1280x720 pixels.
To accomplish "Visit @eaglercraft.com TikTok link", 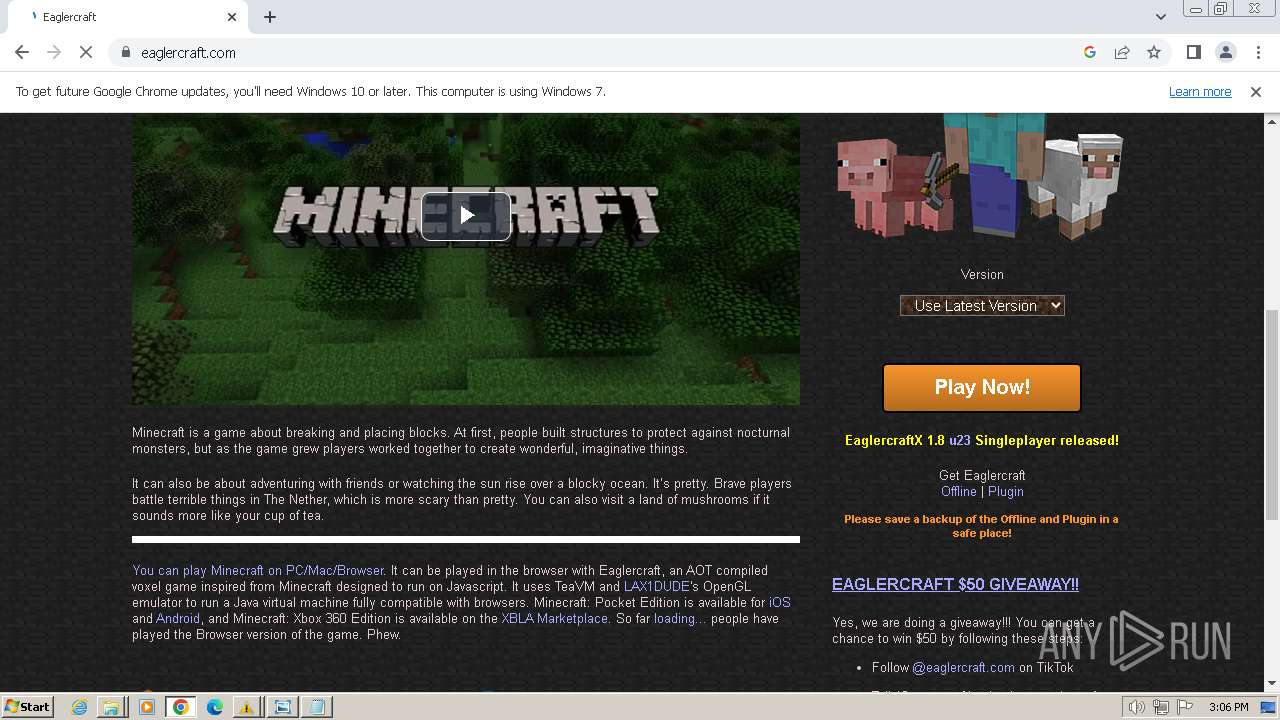I will tap(963, 667).
